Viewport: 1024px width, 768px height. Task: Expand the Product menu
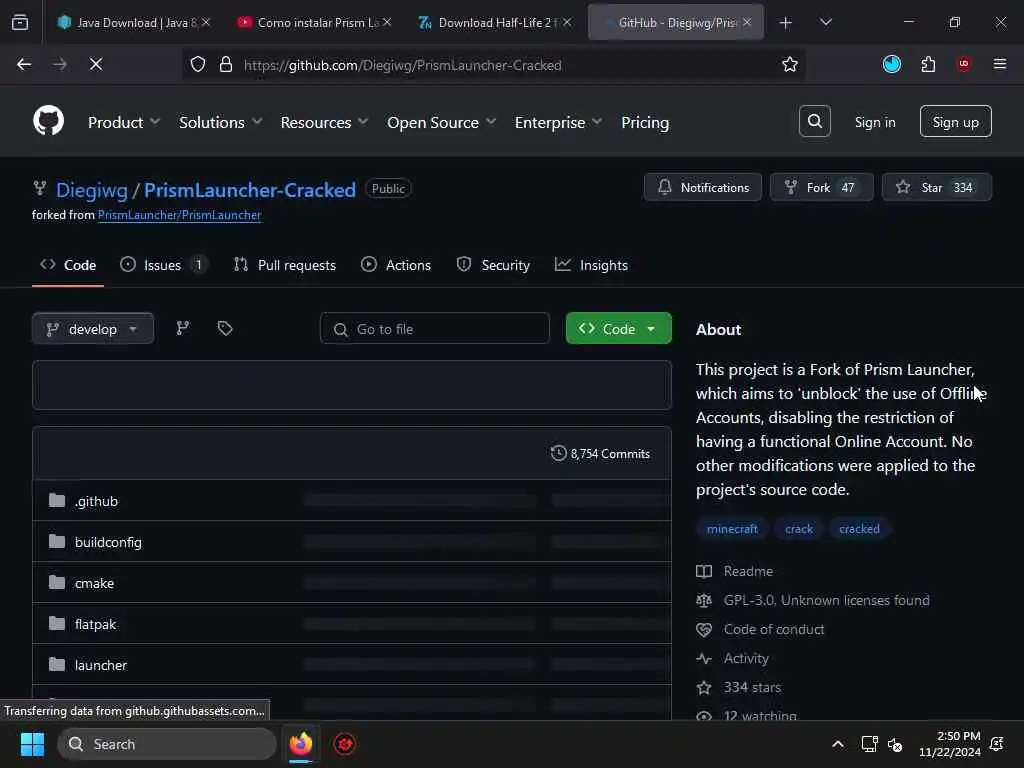[x=124, y=122]
